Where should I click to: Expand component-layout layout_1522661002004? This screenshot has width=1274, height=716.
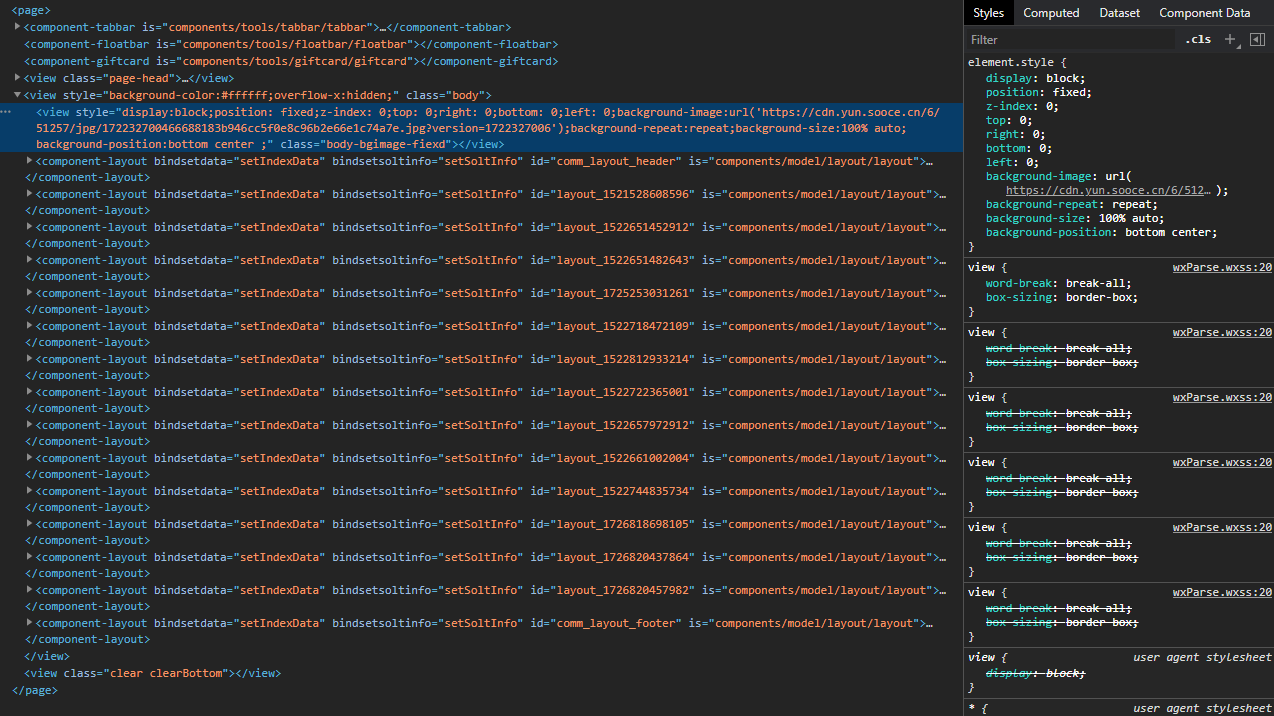pyautogui.click(x=30, y=457)
